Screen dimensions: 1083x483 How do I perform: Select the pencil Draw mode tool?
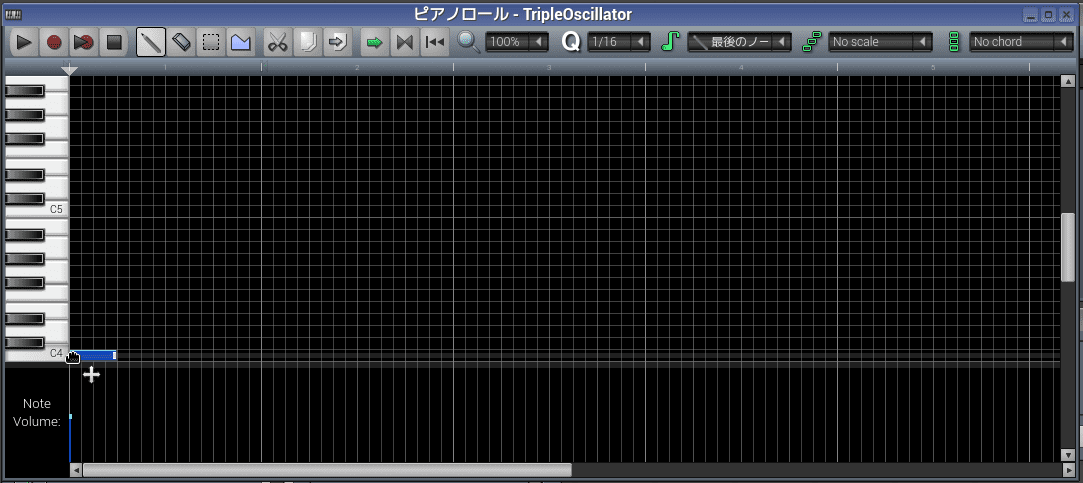click(151, 42)
